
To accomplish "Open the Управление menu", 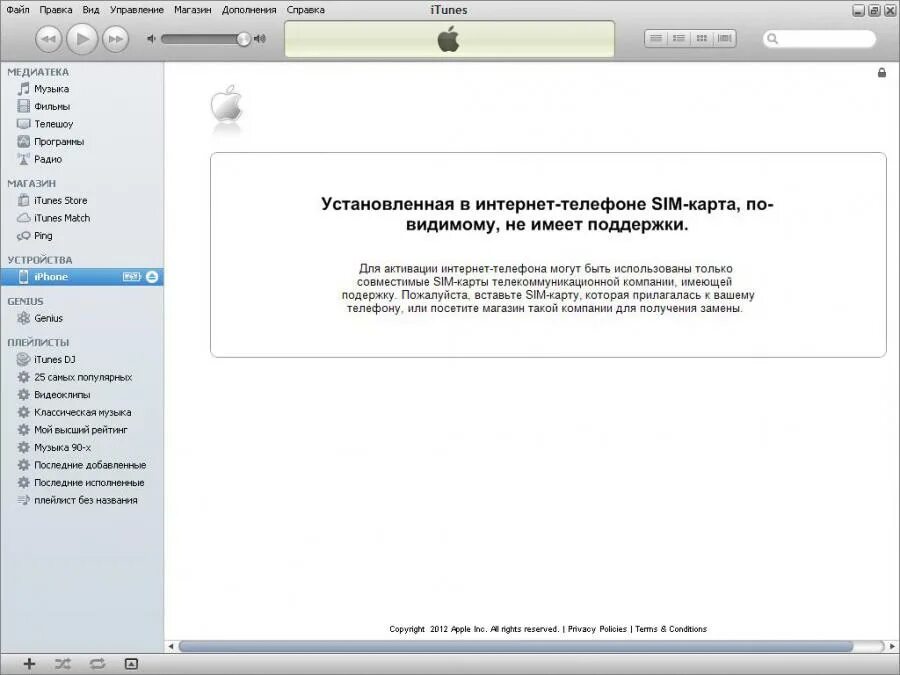I will point(137,10).
